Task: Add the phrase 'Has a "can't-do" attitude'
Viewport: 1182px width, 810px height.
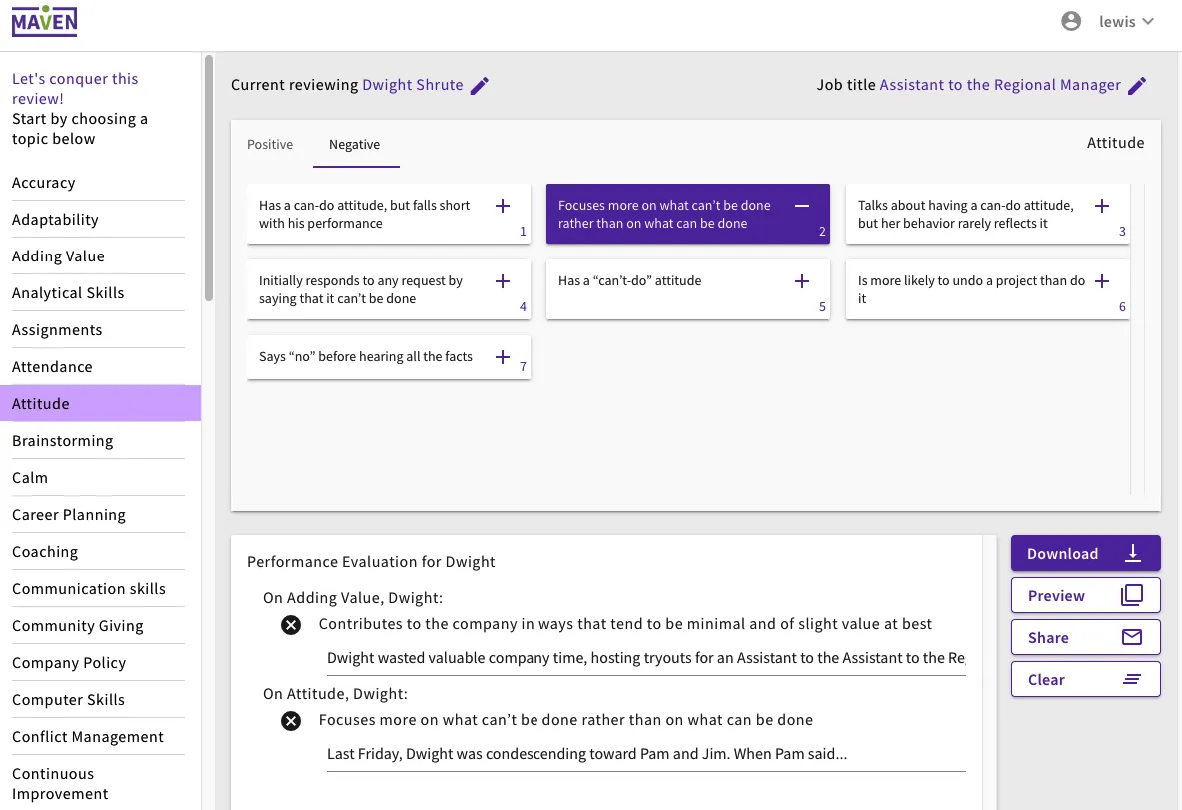Action: (x=801, y=280)
